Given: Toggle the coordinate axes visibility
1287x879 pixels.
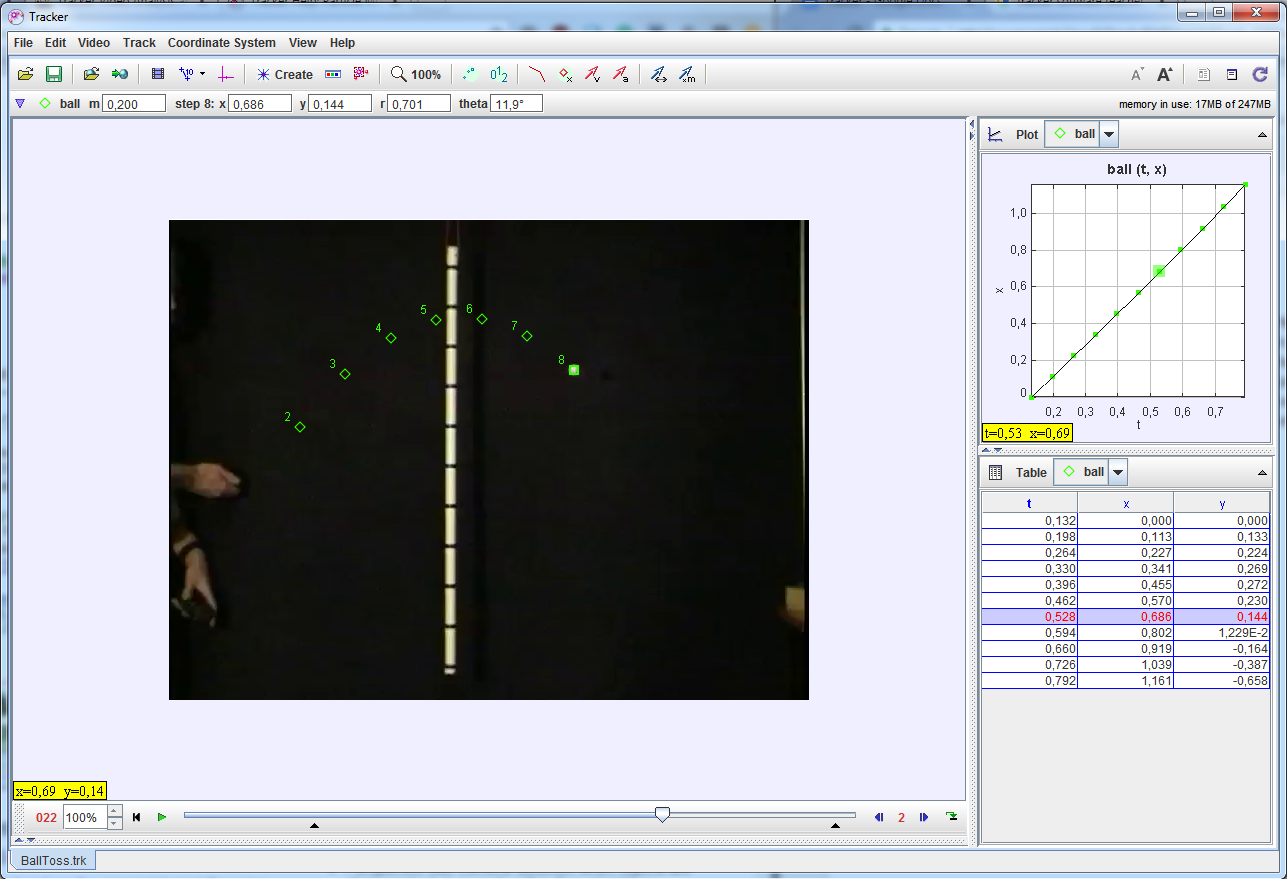Looking at the screenshot, I should 225,74.
